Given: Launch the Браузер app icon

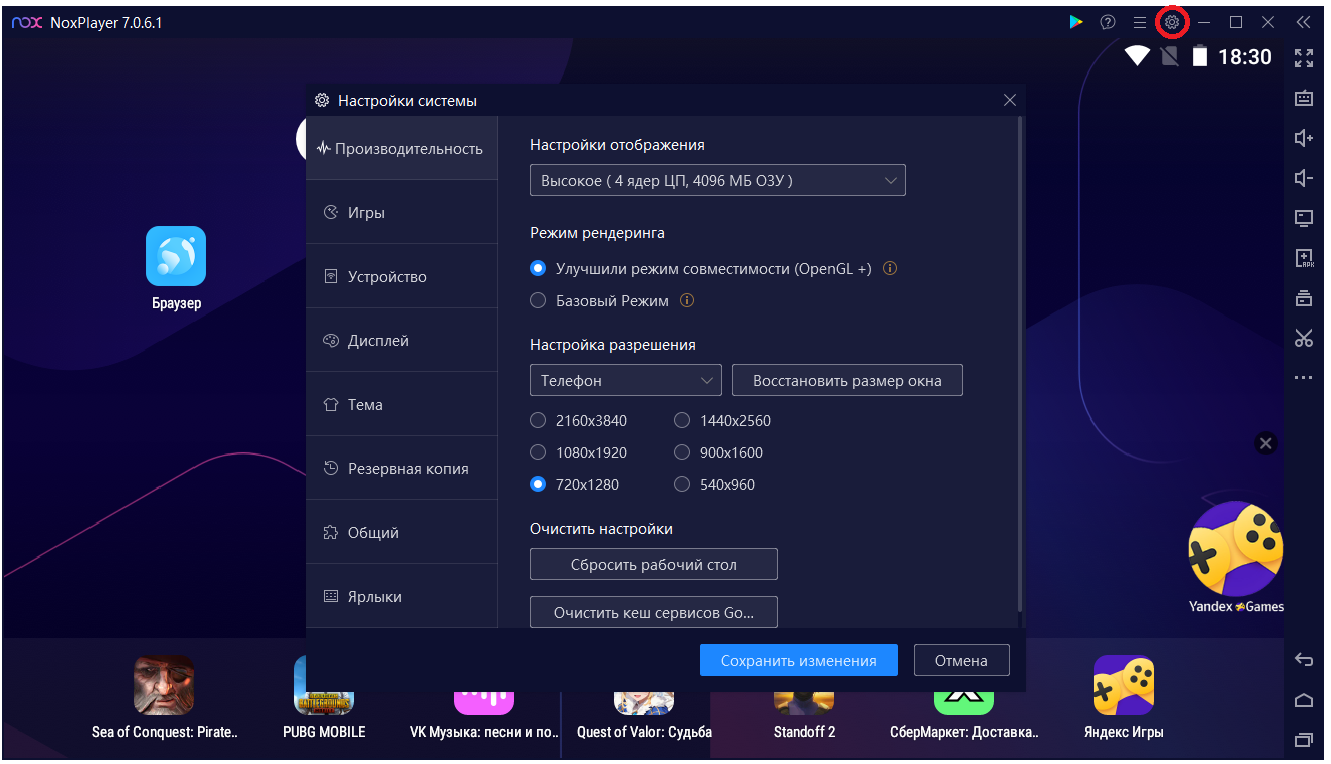Looking at the screenshot, I should [x=176, y=256].
